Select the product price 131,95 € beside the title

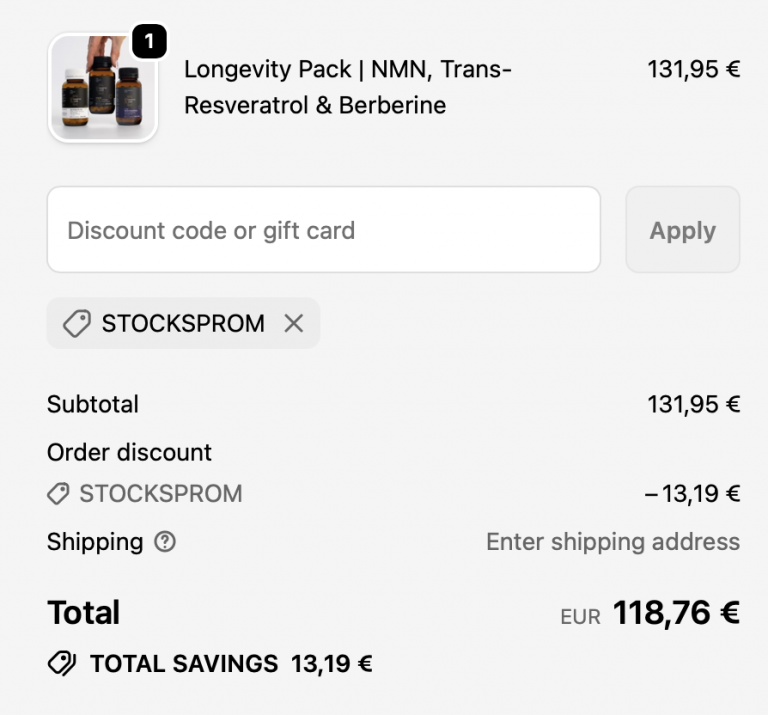(693, 70)
